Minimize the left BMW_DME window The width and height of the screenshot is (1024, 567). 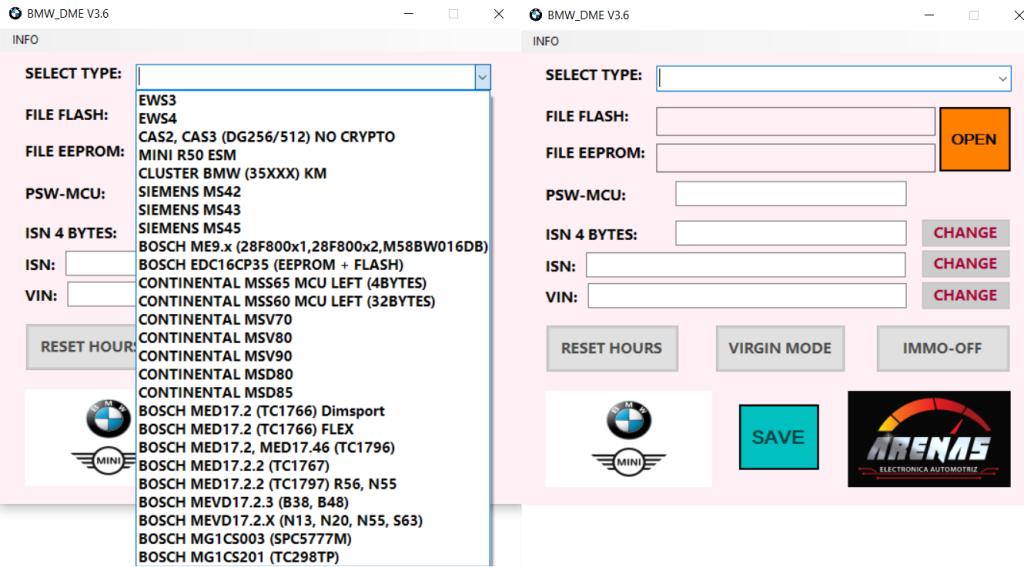click(409, 14)
